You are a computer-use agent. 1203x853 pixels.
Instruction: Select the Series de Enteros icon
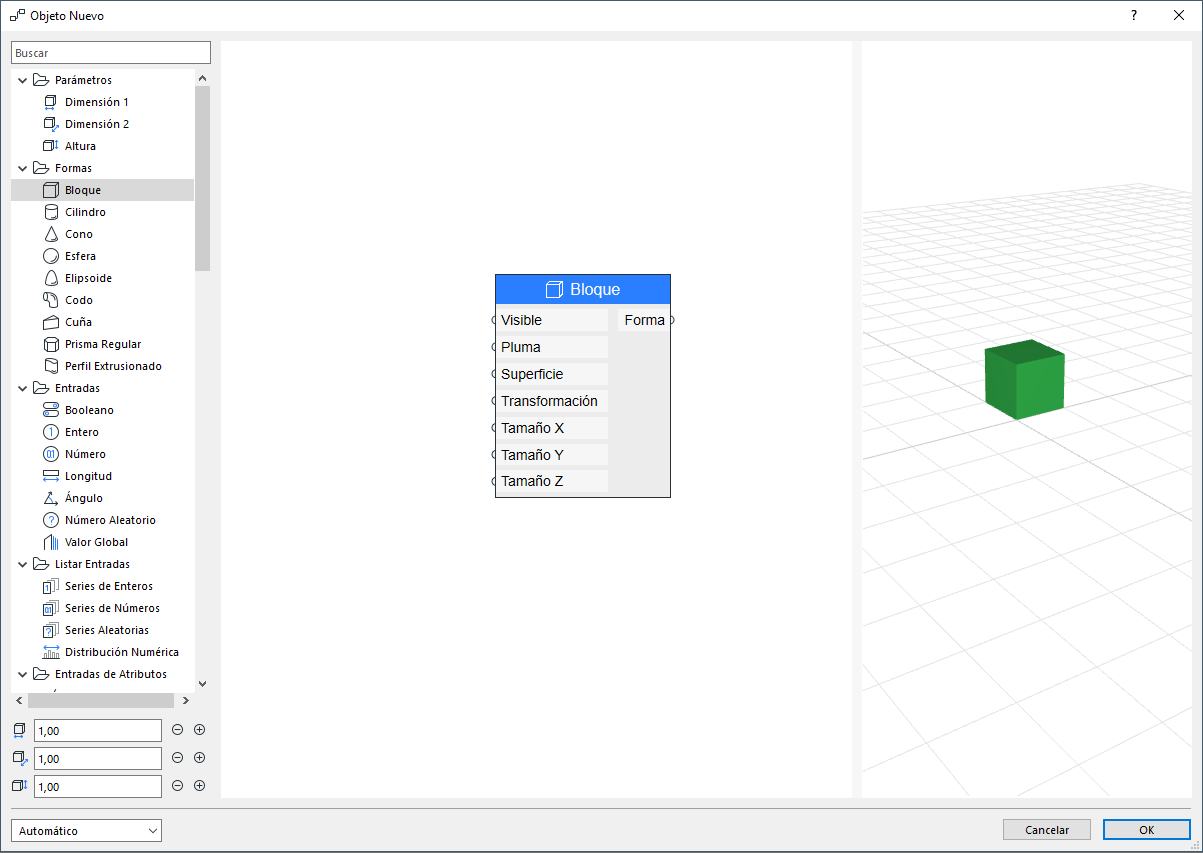pyautogui.click(x=51, y=586)
